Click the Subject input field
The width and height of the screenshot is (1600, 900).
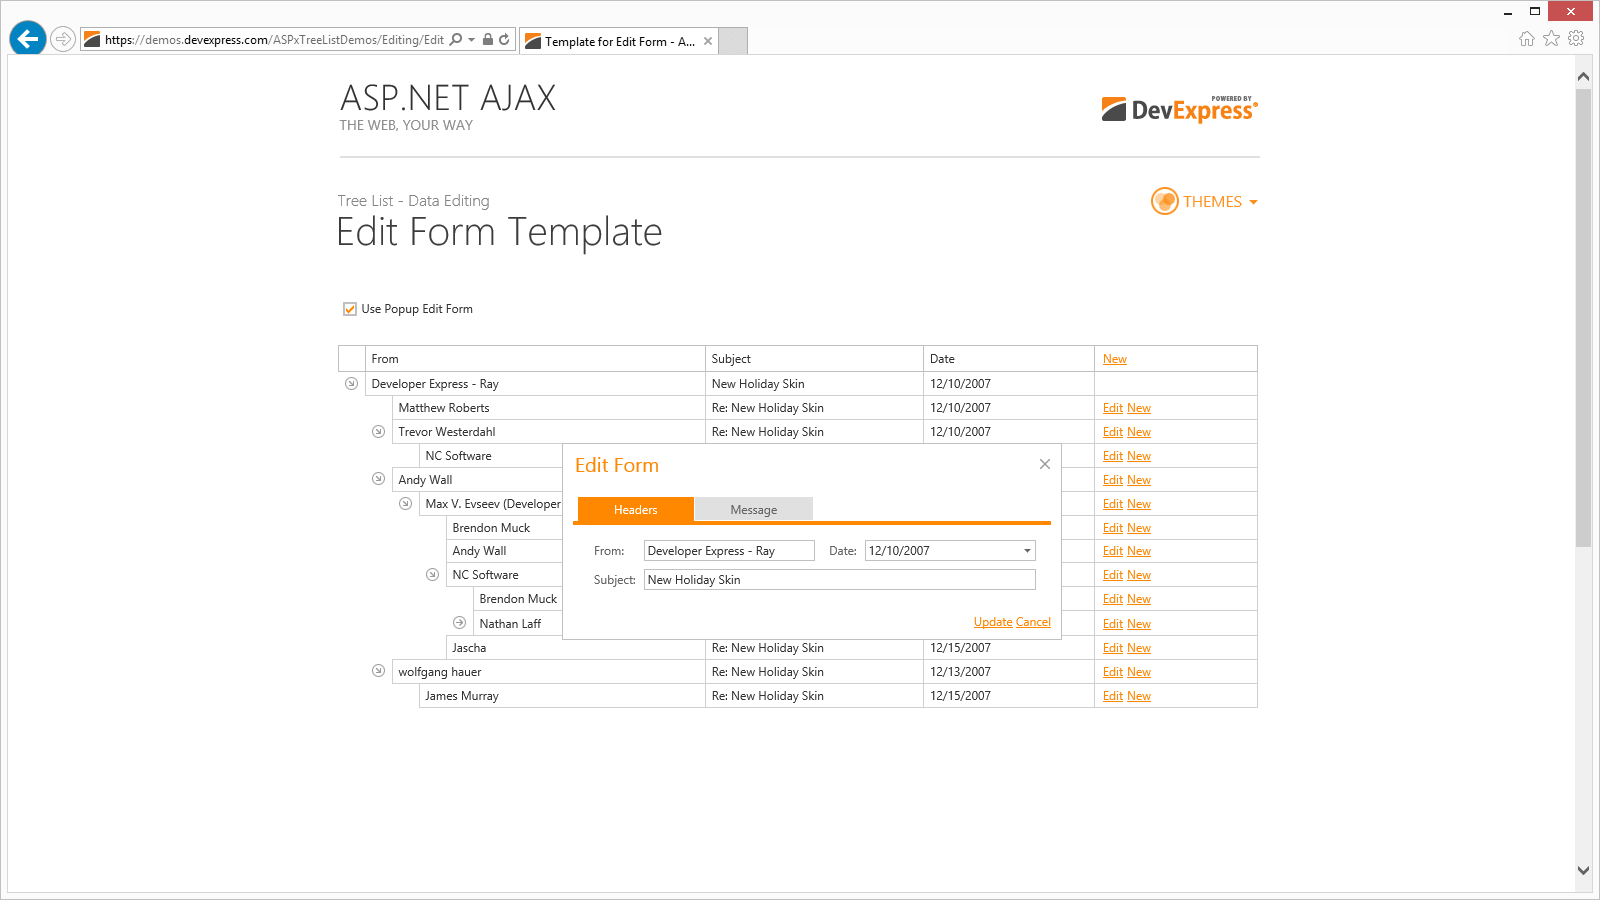(840, 580)
